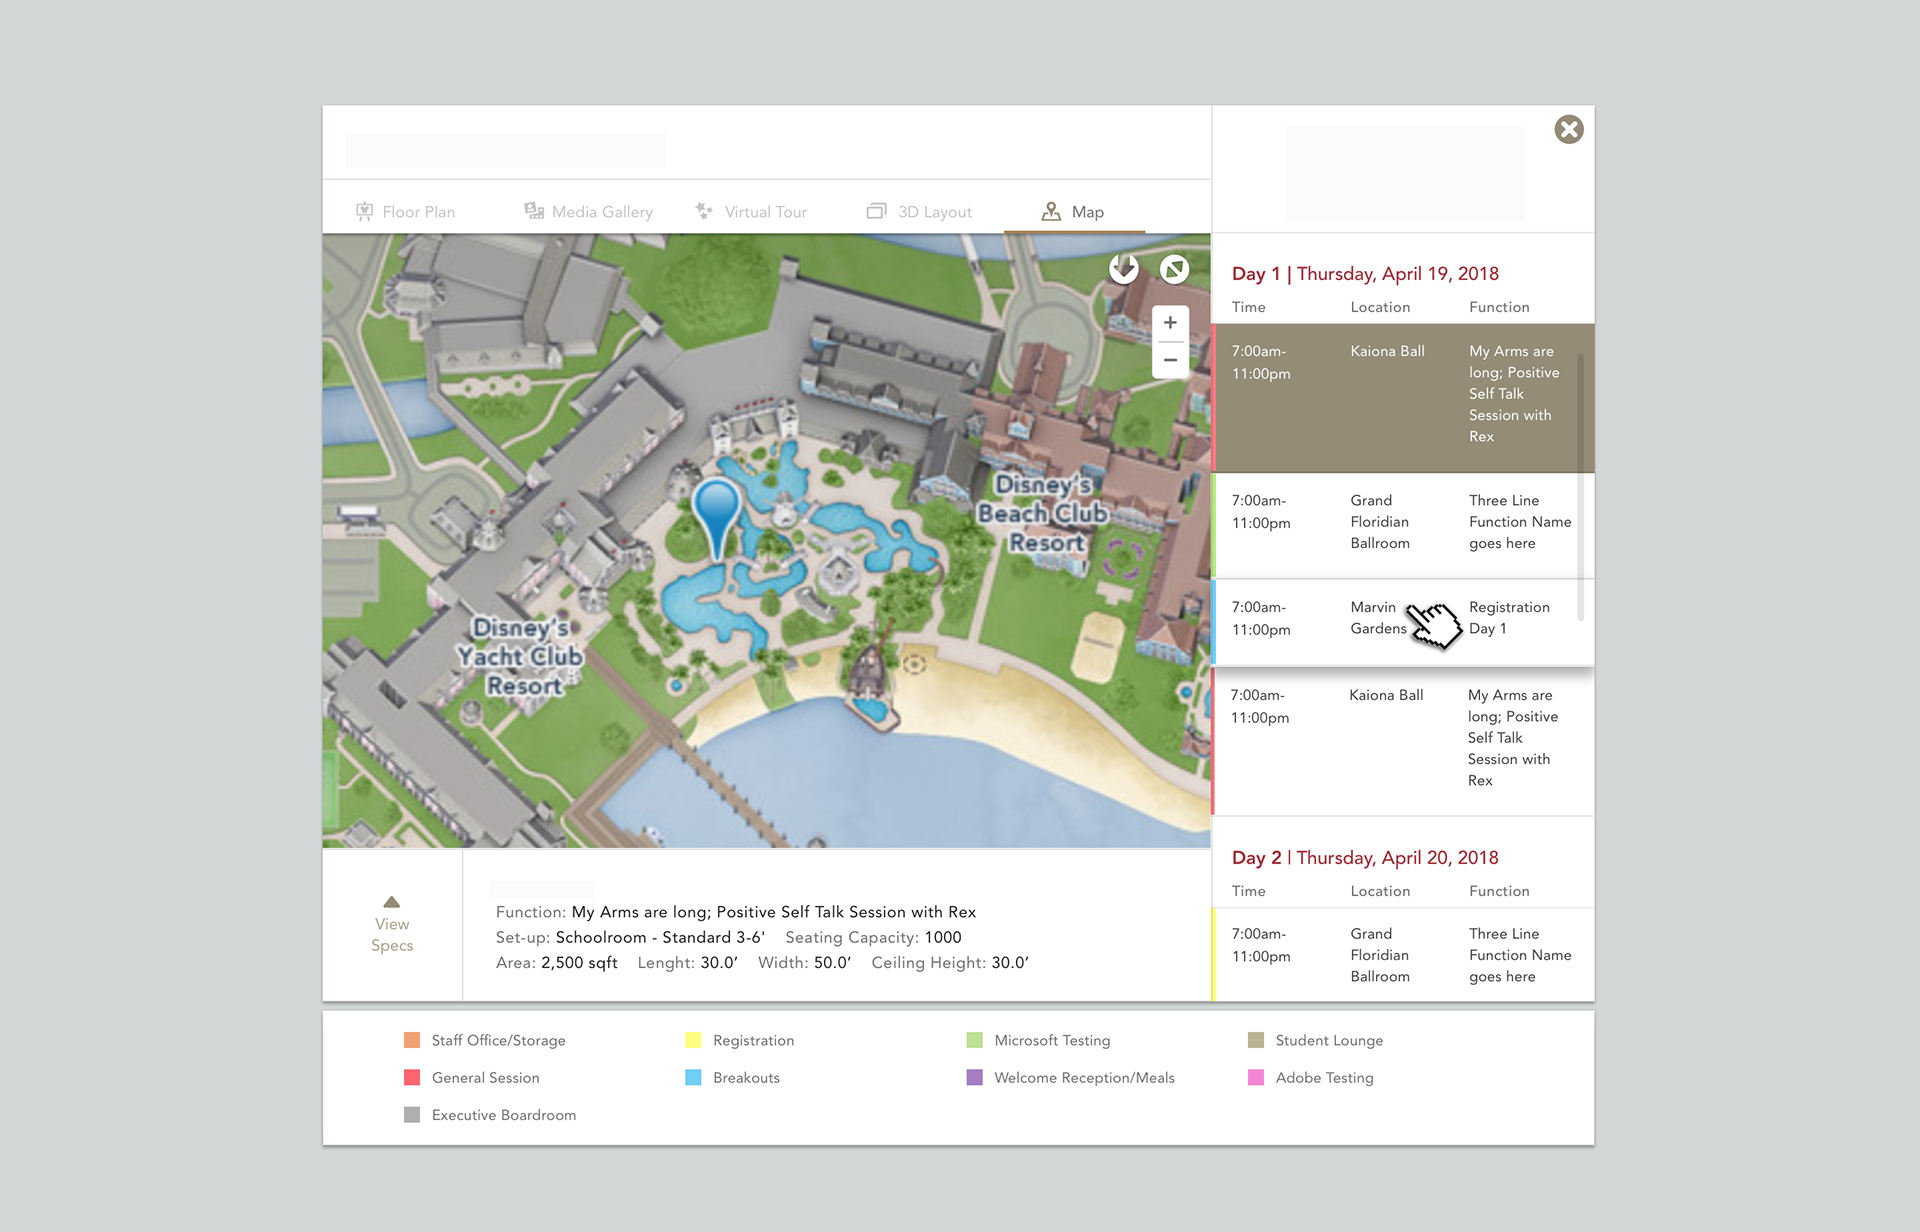Viewport: 1920px width, 1232px height.
Task: Click the Seating Capacity 1000 value
Action: point(943,937)
